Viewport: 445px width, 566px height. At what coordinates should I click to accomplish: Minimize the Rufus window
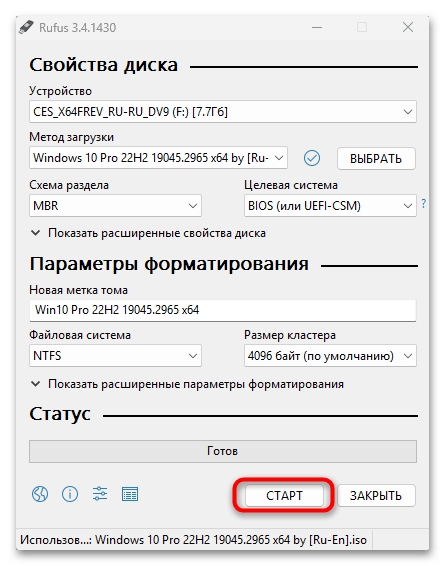(317, 27)
